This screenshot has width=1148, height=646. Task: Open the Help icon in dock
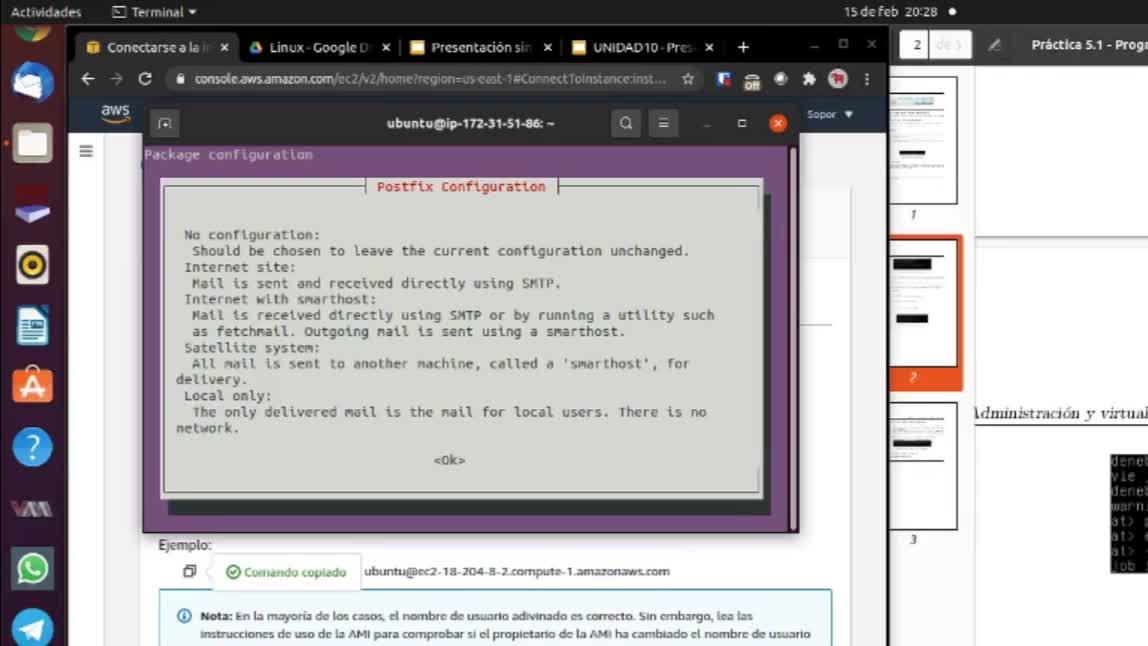tap(32, 446)
